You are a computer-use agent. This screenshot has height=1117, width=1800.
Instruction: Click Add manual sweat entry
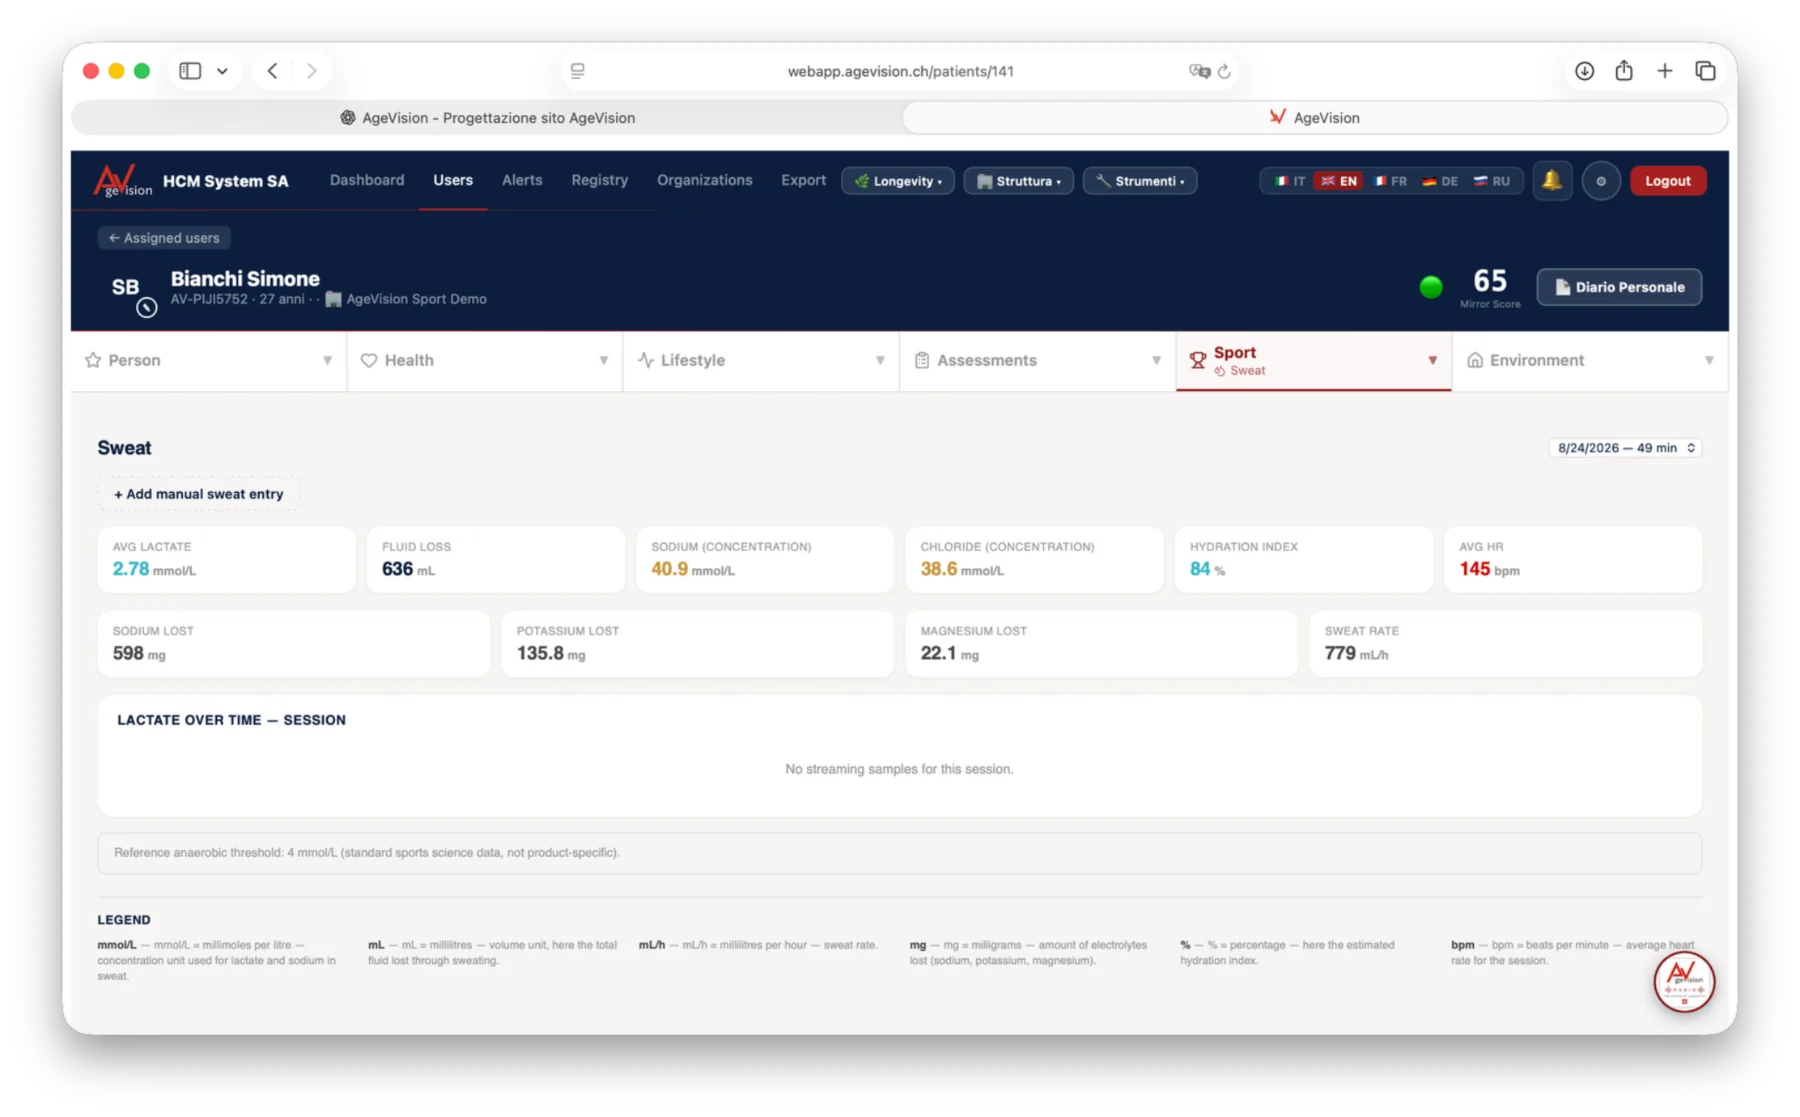point(199,494)
